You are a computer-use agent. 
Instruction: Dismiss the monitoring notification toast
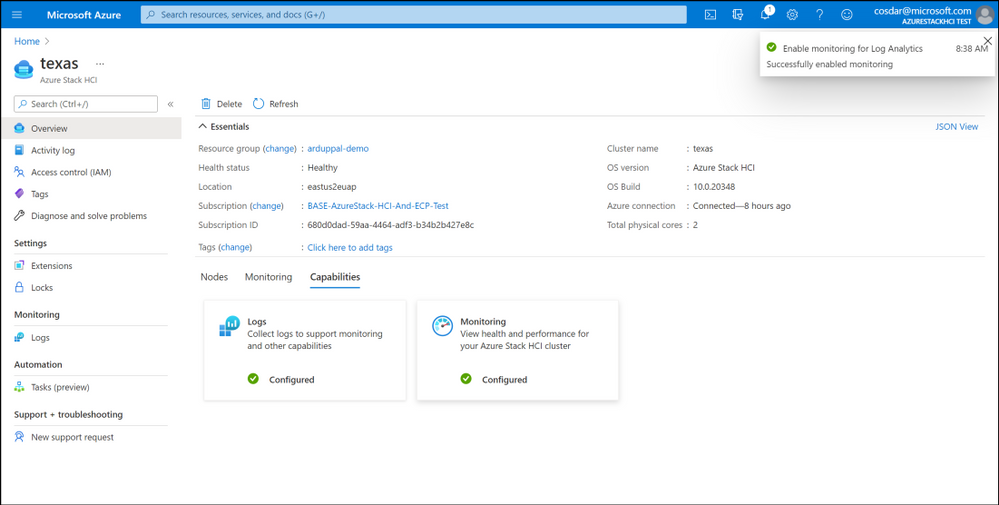tap(988, 41)
